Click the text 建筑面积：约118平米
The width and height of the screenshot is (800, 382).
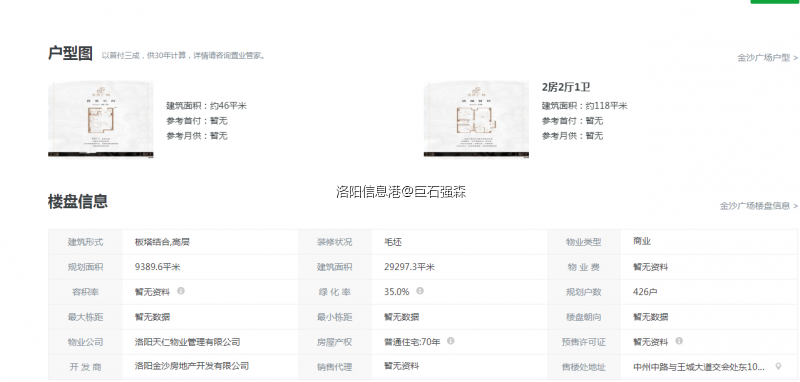click(585, 106)
